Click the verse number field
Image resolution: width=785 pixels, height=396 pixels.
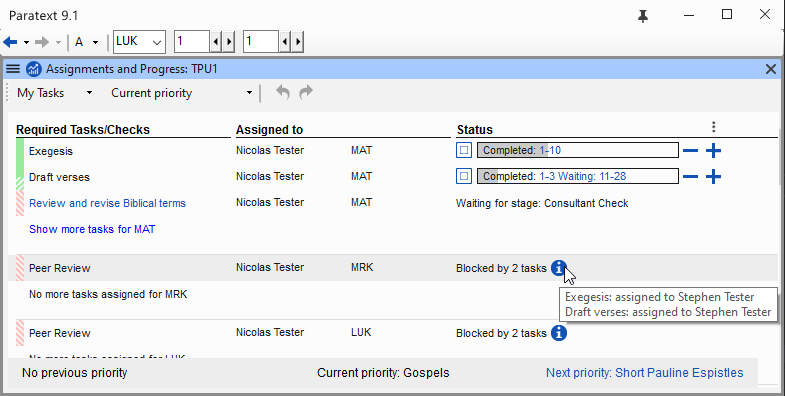(261, 42)
